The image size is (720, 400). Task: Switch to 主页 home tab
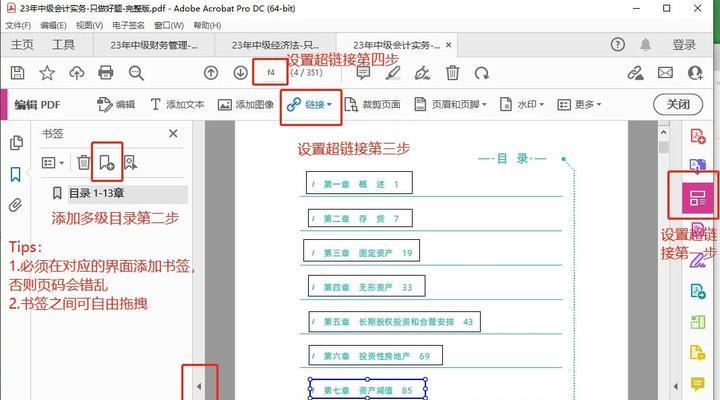pyautogui.click(x=22, y=45)
